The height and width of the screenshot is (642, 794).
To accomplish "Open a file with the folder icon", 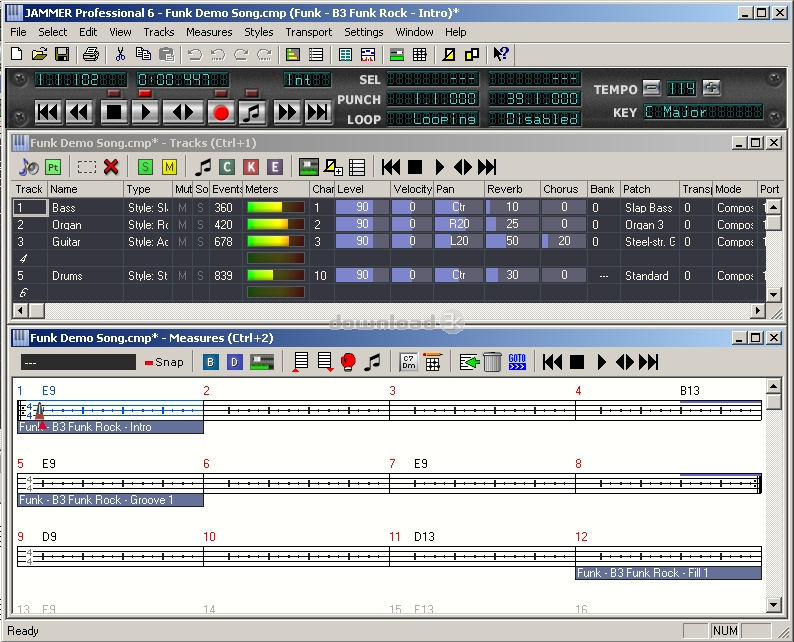I will [x=39, y=54].
